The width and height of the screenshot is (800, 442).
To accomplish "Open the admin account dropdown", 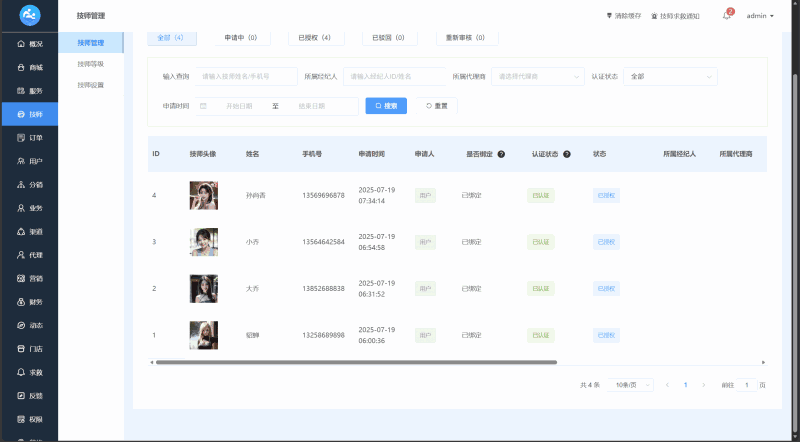I will click(x=760, y=16).
